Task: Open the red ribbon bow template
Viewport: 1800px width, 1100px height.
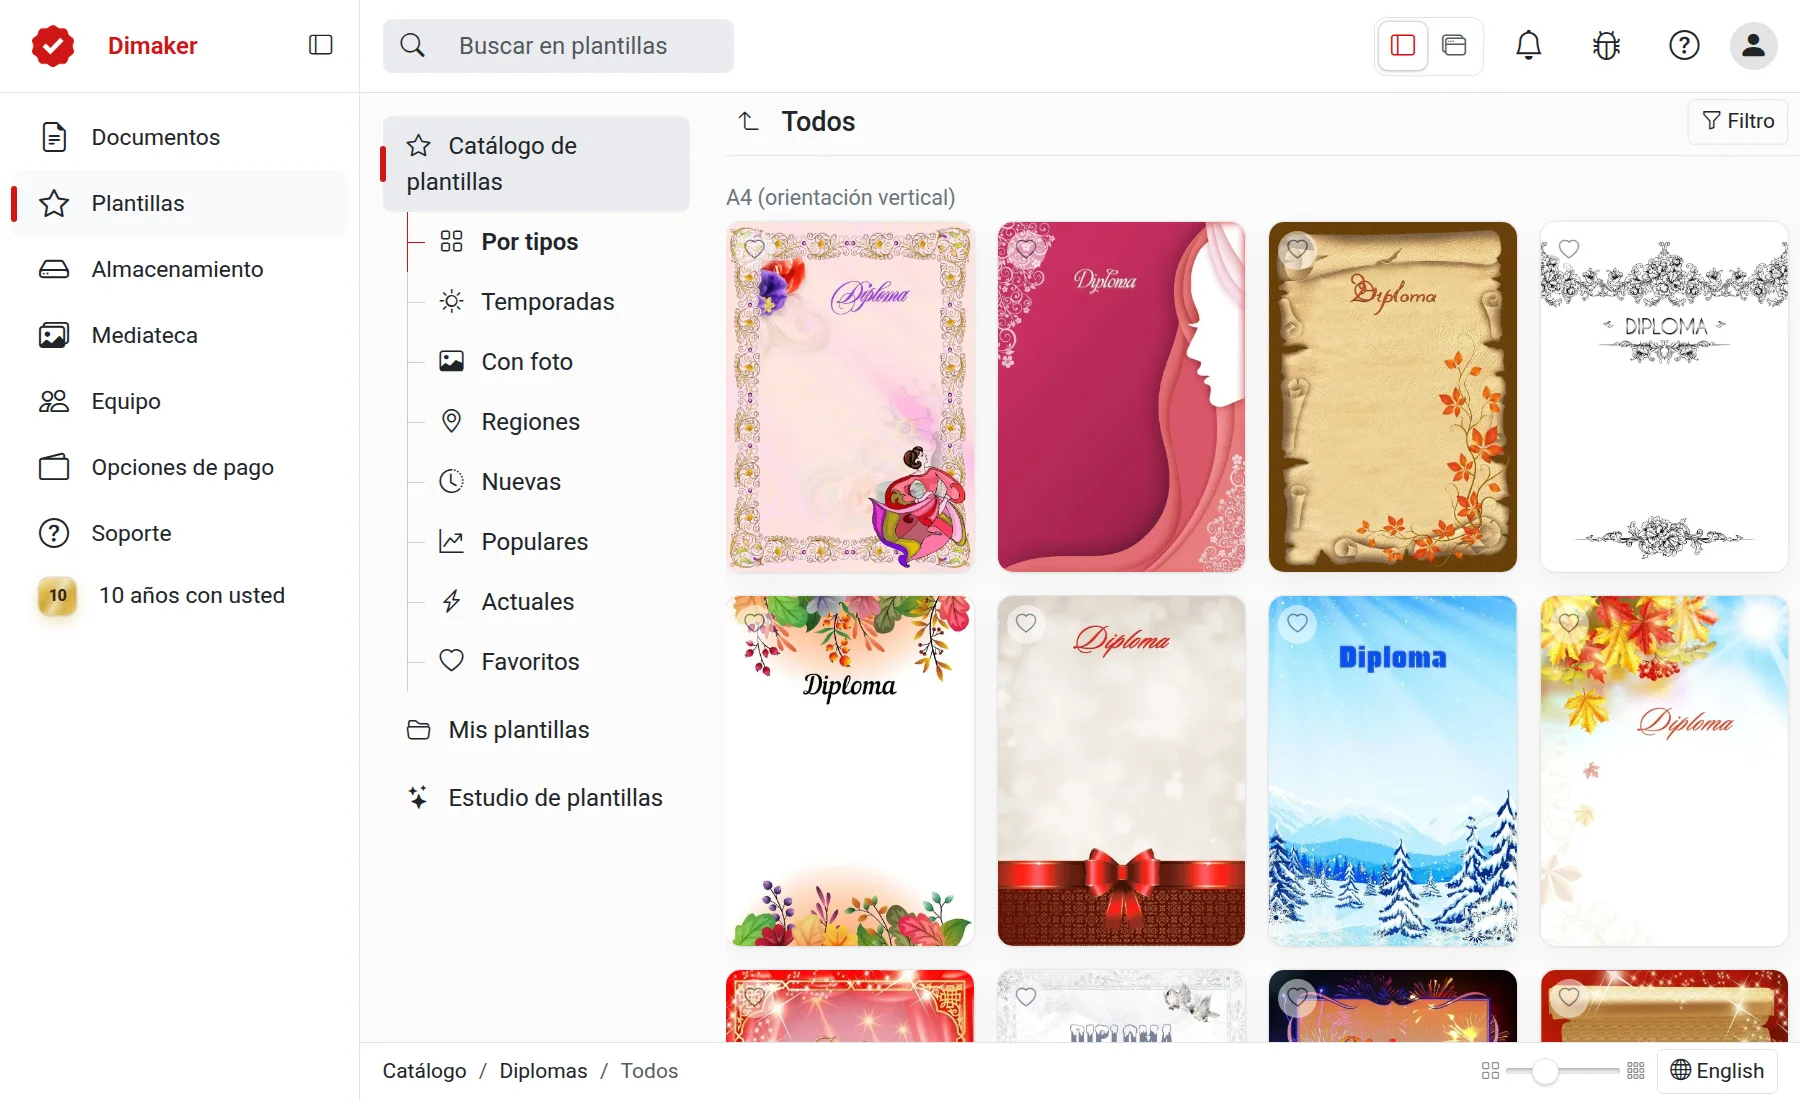Action: point(1121,771)
